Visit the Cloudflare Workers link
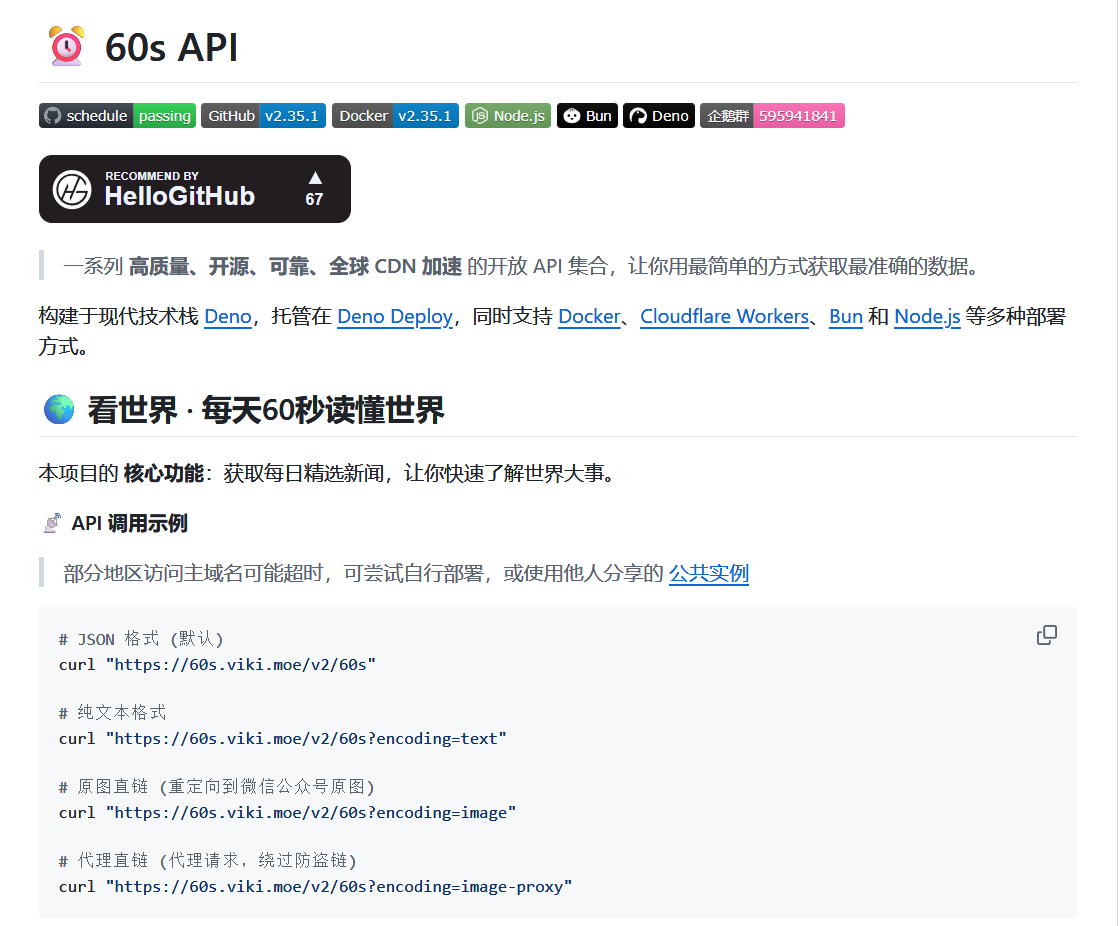Screen dimensions: 1120x926 pos(724,317)
